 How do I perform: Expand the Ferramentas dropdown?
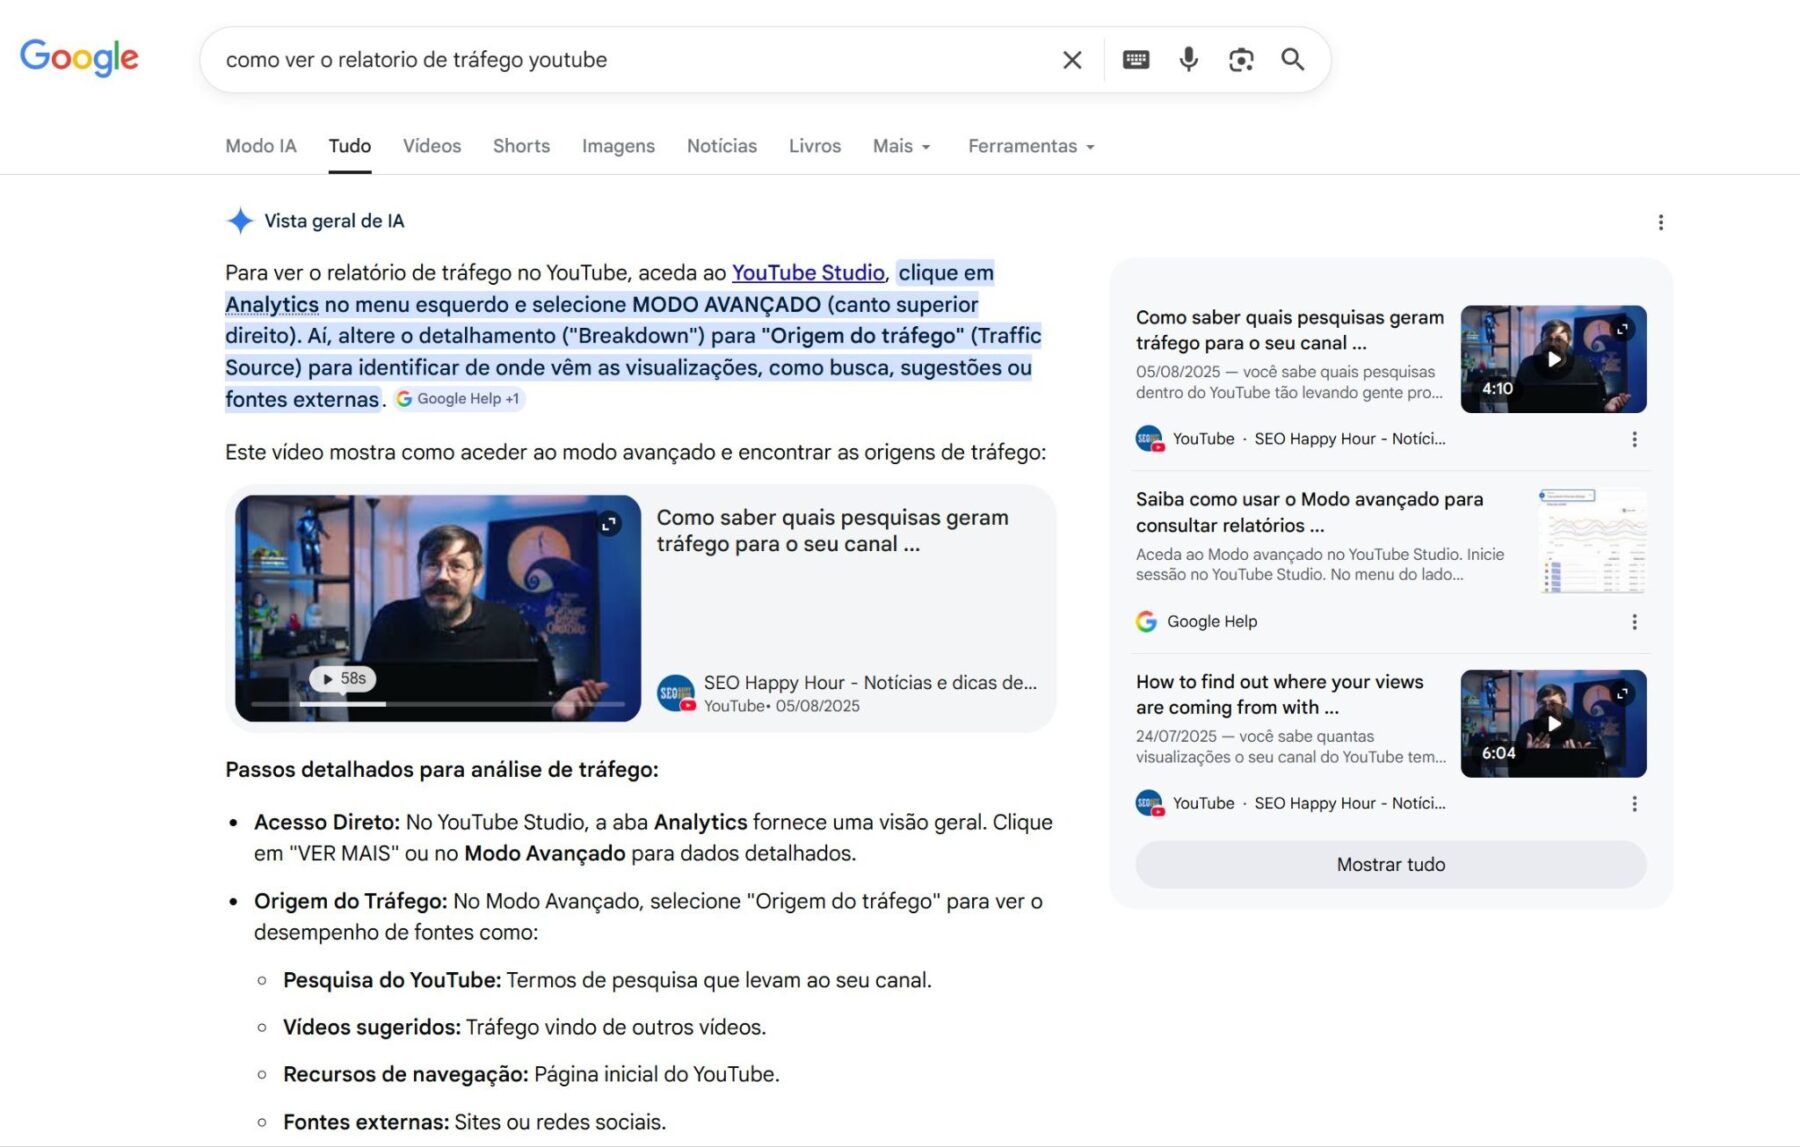(1031, 146)
